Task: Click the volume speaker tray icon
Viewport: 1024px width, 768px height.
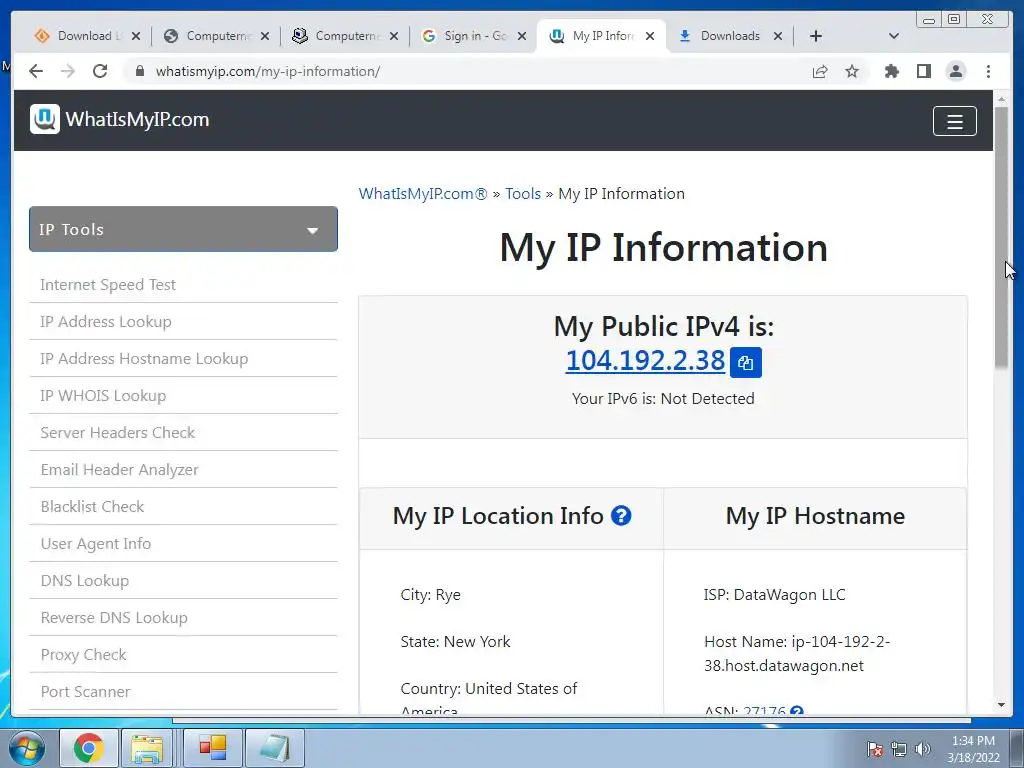Action: [923, 749]
